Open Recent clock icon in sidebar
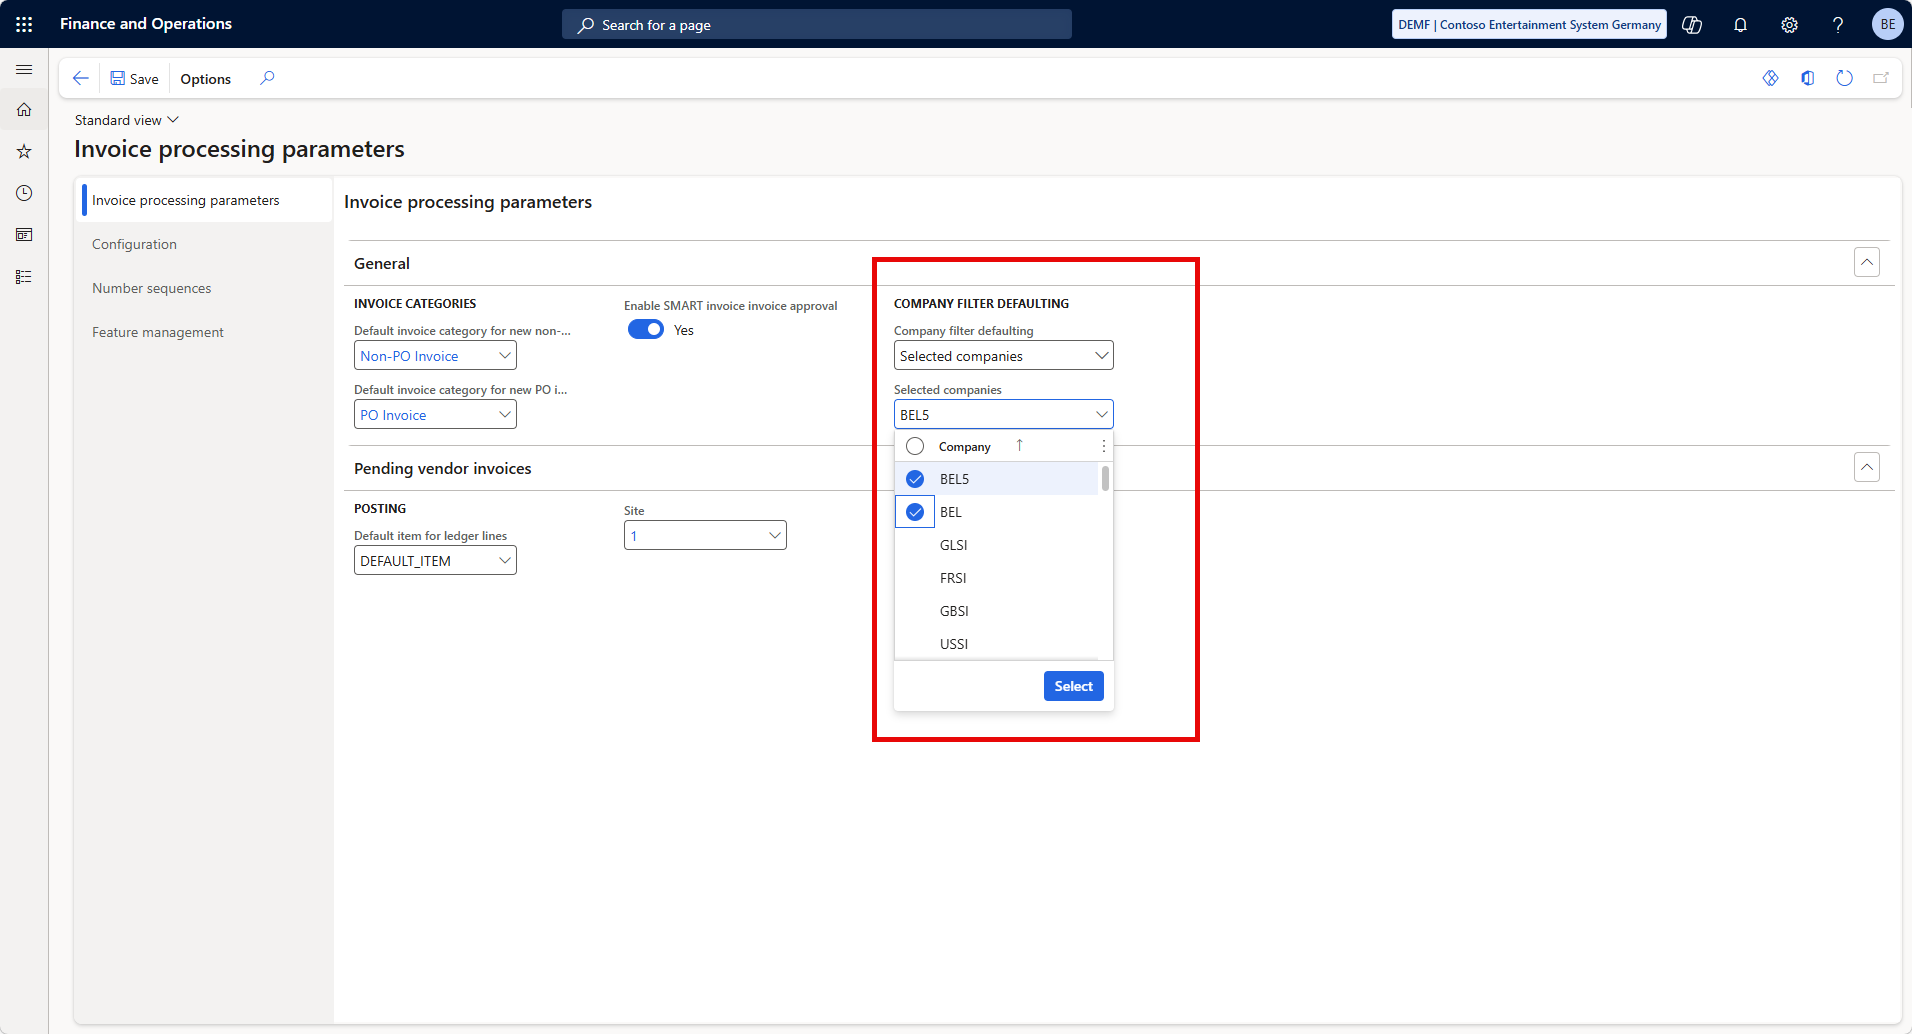 (24, 193)
